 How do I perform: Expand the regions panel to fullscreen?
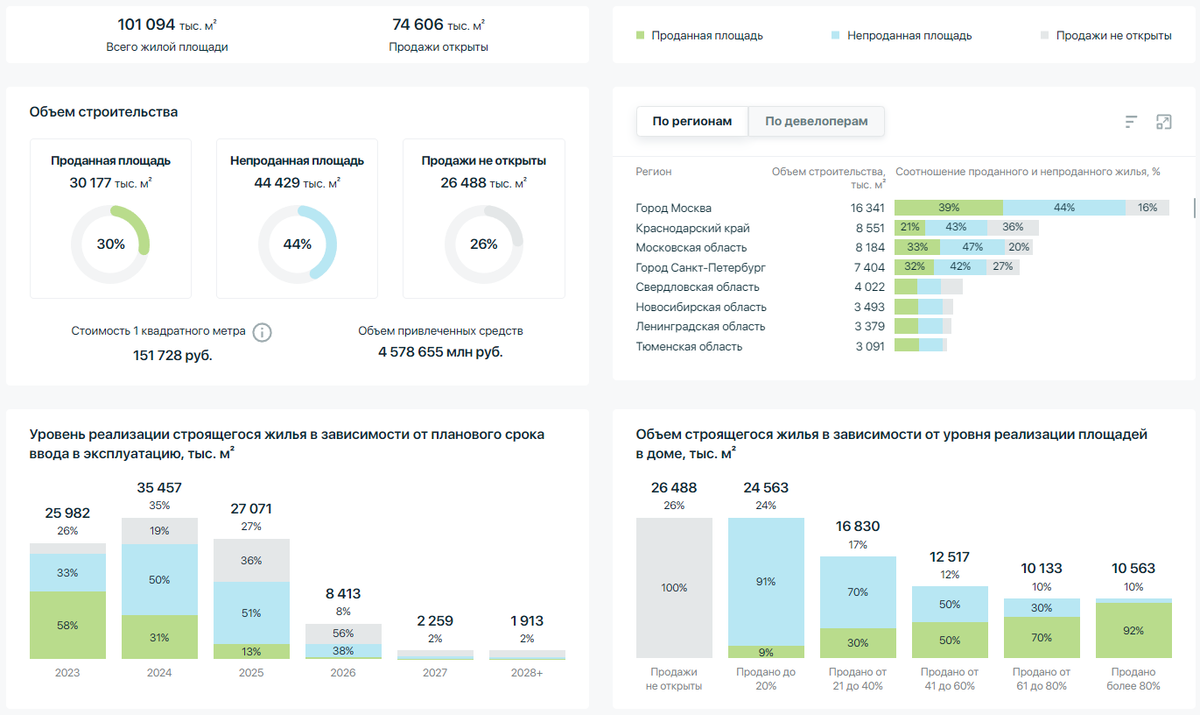pos(1165,121)
